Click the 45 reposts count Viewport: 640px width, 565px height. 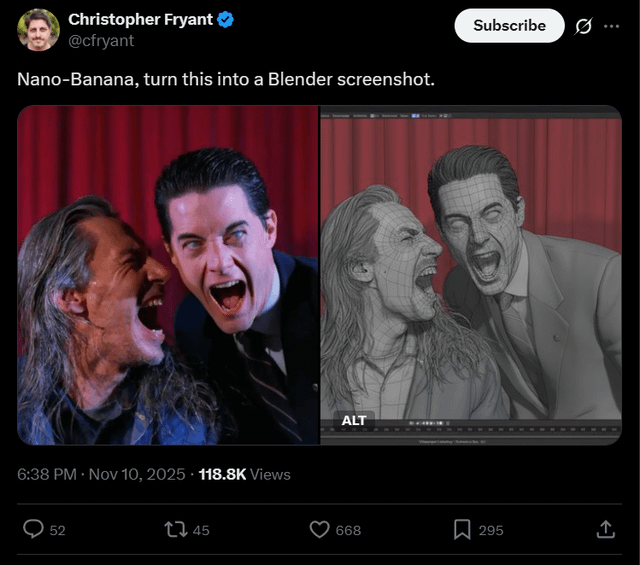tap(201, 530)
